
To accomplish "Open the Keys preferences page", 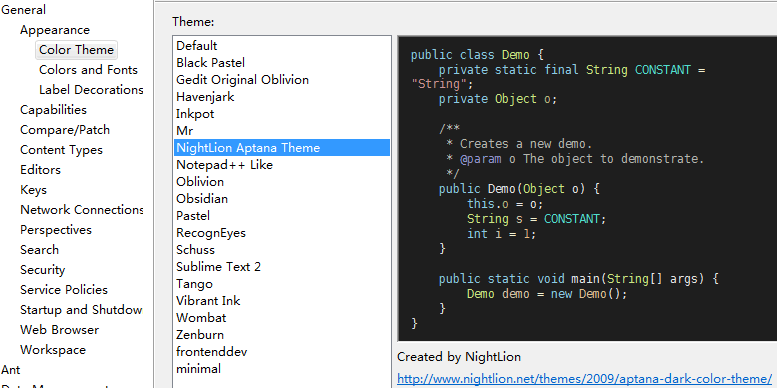I will [33, 190].
